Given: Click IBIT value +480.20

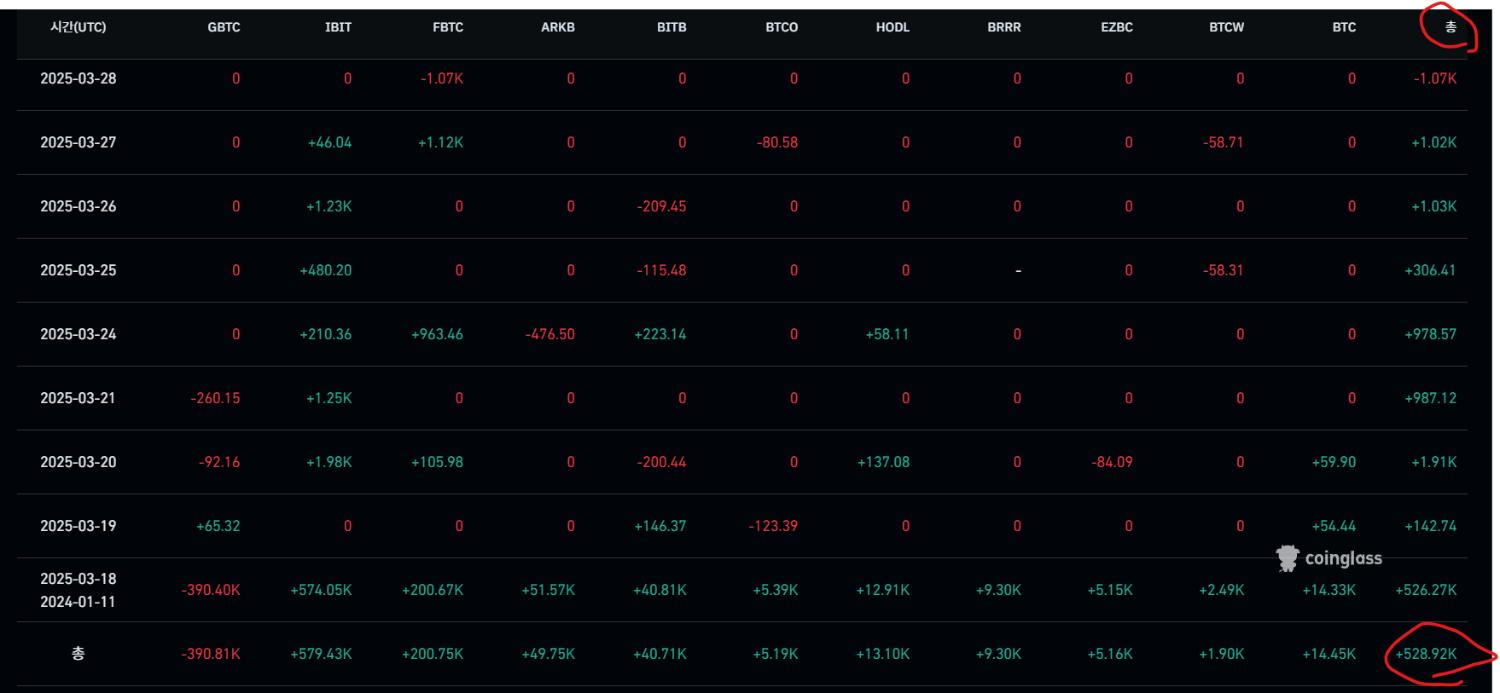Looking at the screenshot, I should tap(326, 271).
